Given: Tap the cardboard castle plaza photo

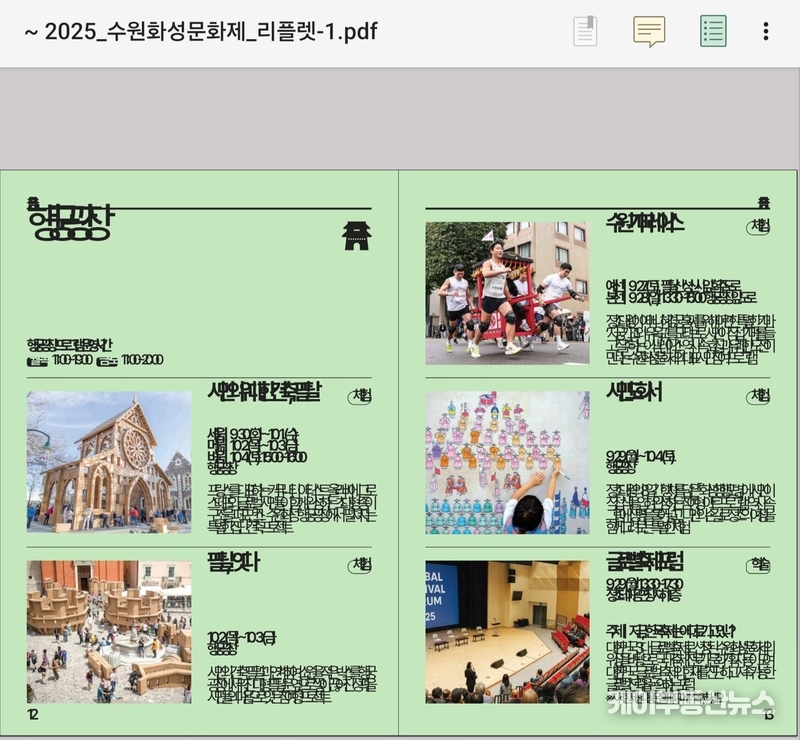Looking at the screenshot, I should pos(109,632).
